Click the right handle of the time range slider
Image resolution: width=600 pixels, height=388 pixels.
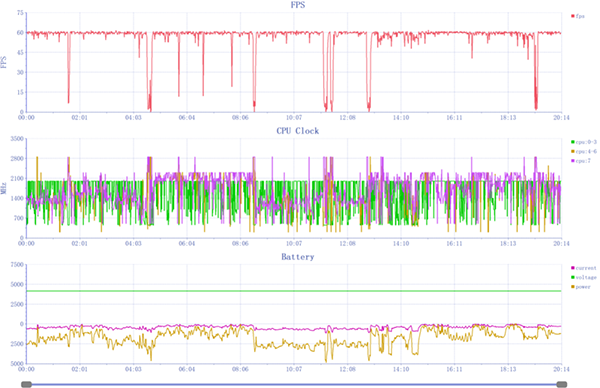[562, 384]
